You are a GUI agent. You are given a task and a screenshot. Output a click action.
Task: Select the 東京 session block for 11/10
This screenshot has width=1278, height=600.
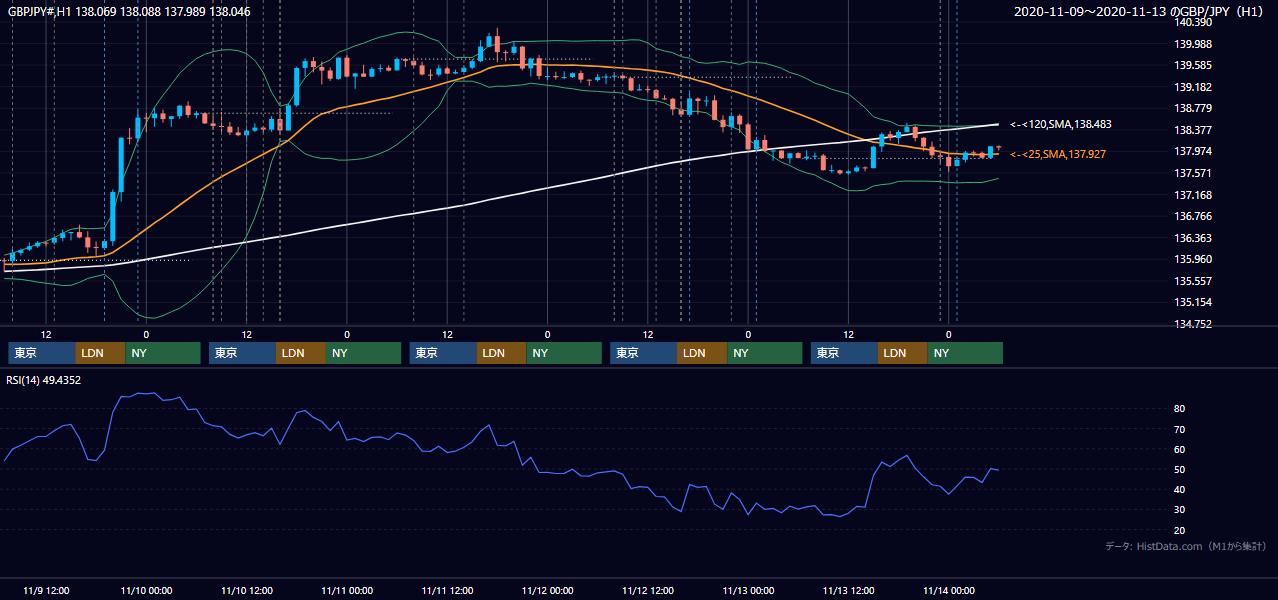243,353
